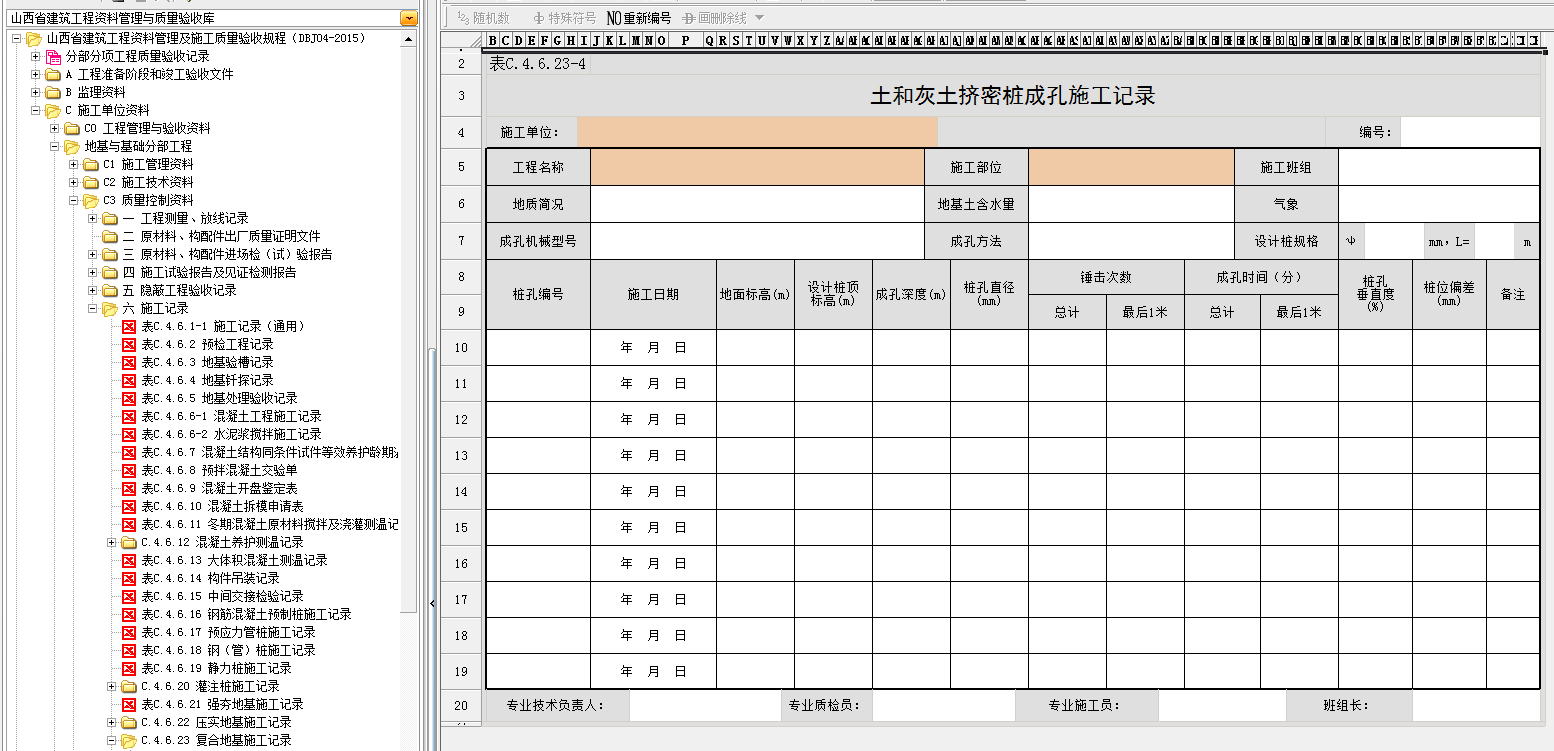Click the tree panel scroll-up arrow

(408, 39)
